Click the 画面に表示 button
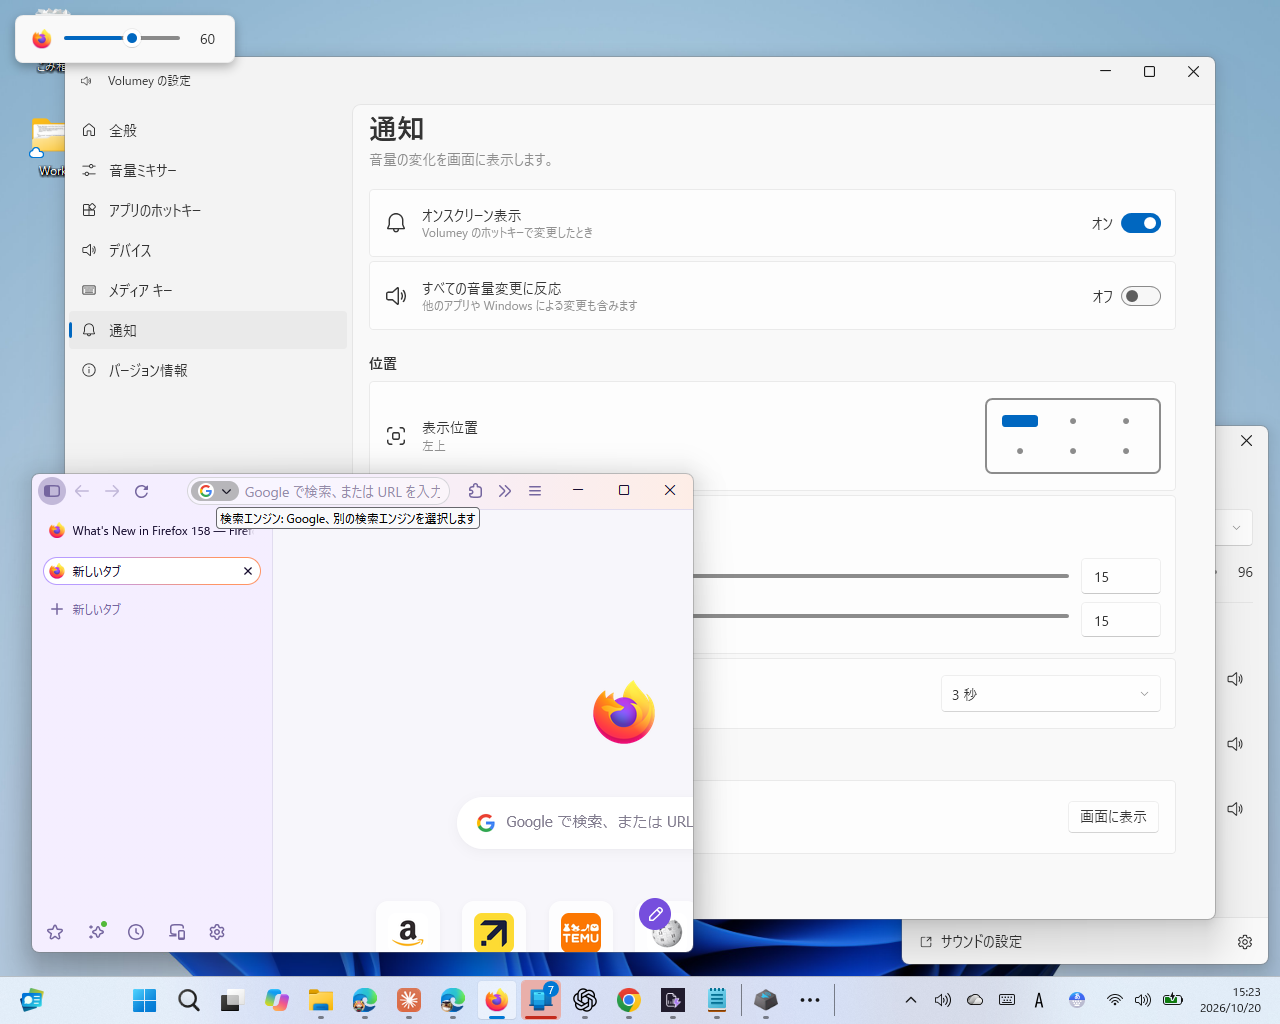 [1114, 817]
